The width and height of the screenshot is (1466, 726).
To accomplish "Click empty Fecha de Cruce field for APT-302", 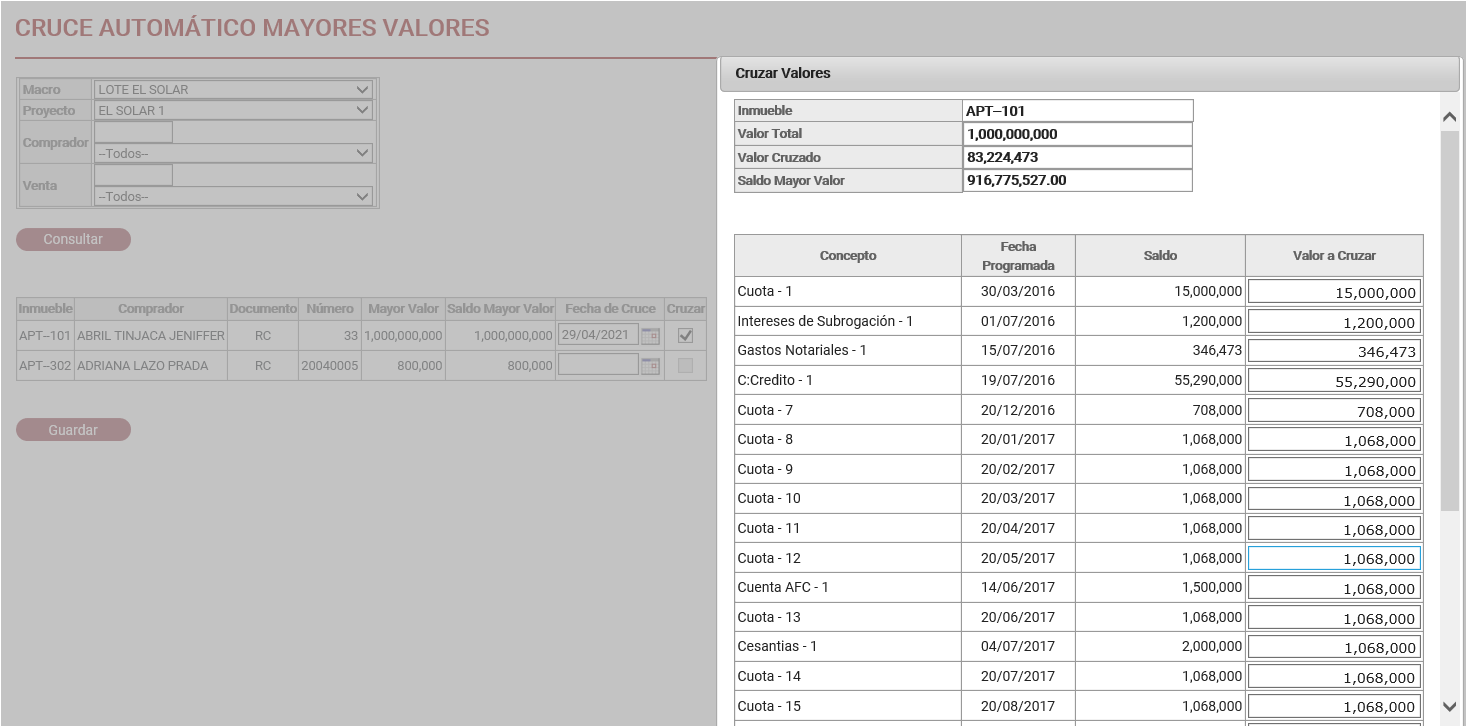I will coord(598,365).
